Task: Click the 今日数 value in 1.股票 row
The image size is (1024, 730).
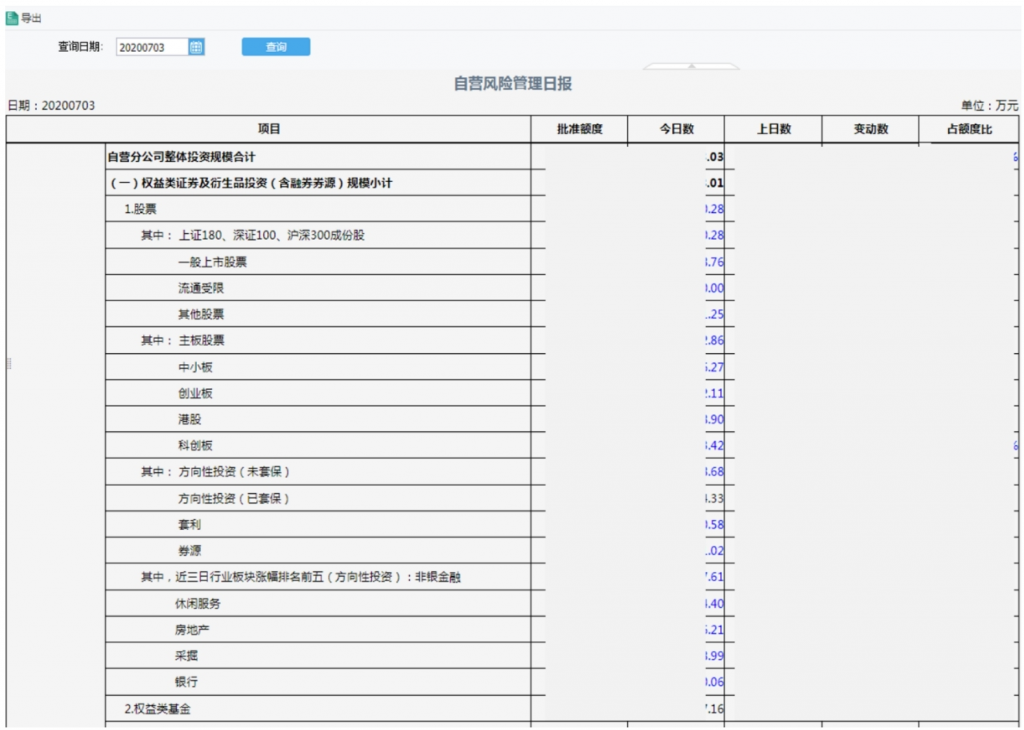Action: coord(714,209)
